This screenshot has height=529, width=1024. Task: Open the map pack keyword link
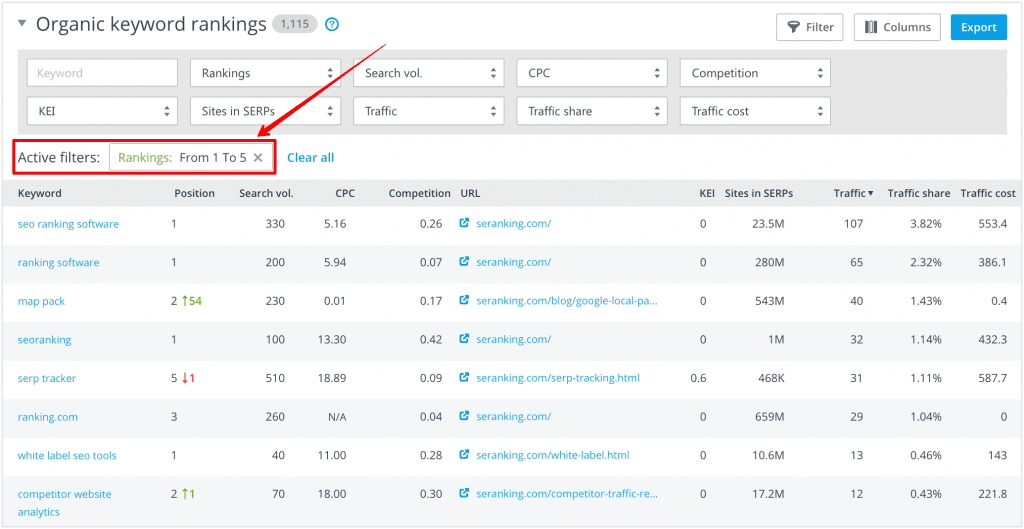(41, 301)
